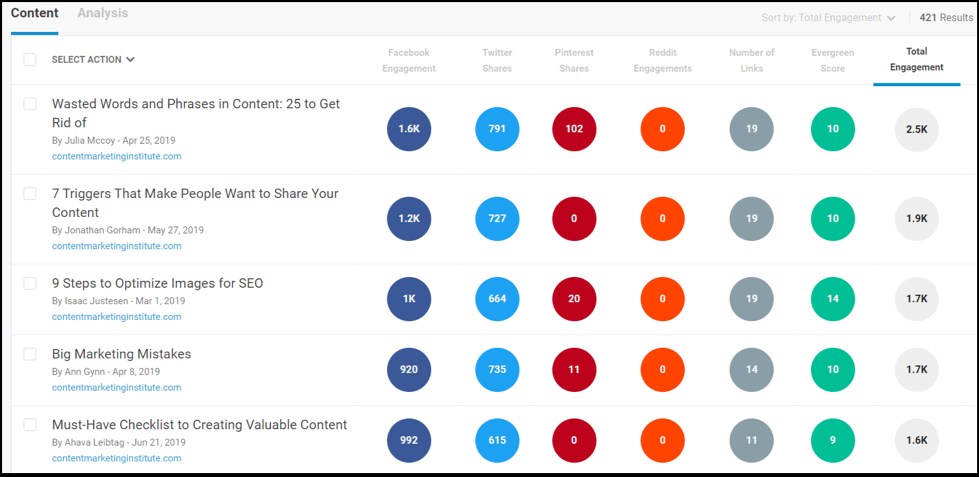Click the 2.5K Total Engagement circle
979x477 pixels.
coord(917,129)
